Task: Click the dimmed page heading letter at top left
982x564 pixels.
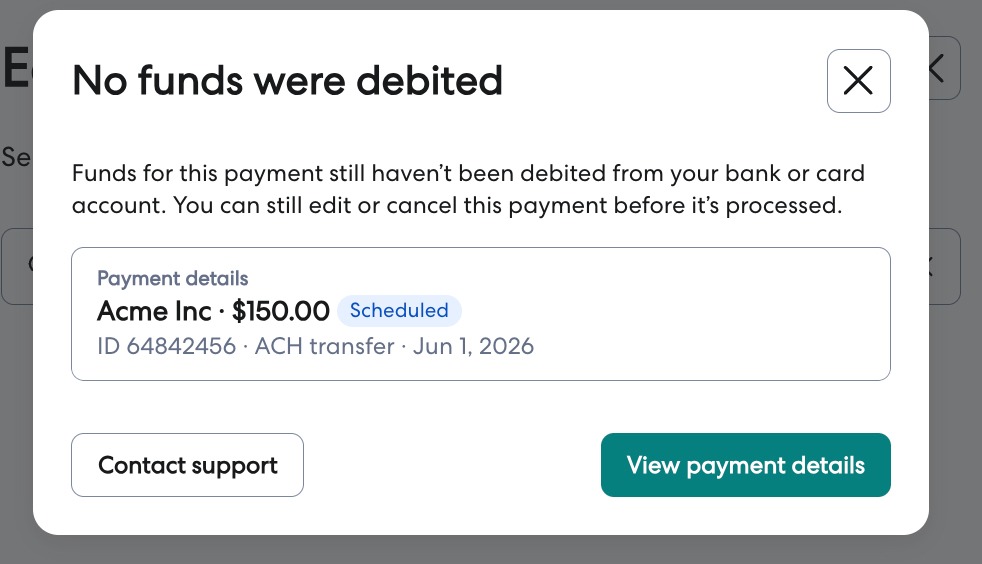Action: coord(16,68)
